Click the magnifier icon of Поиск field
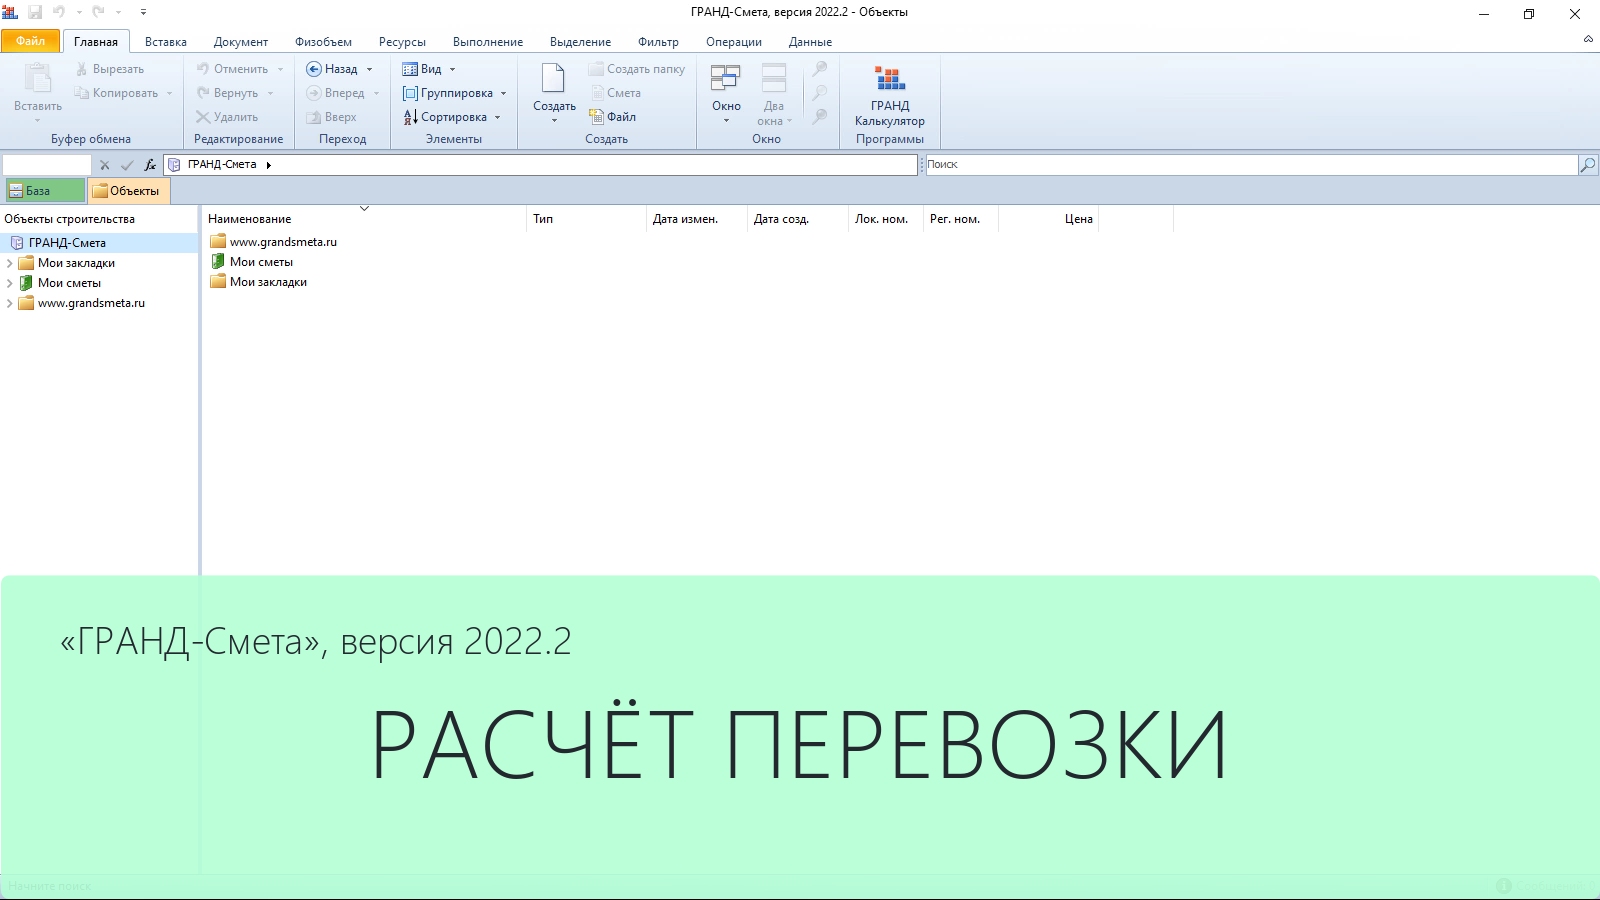 tap(1588, 165)
